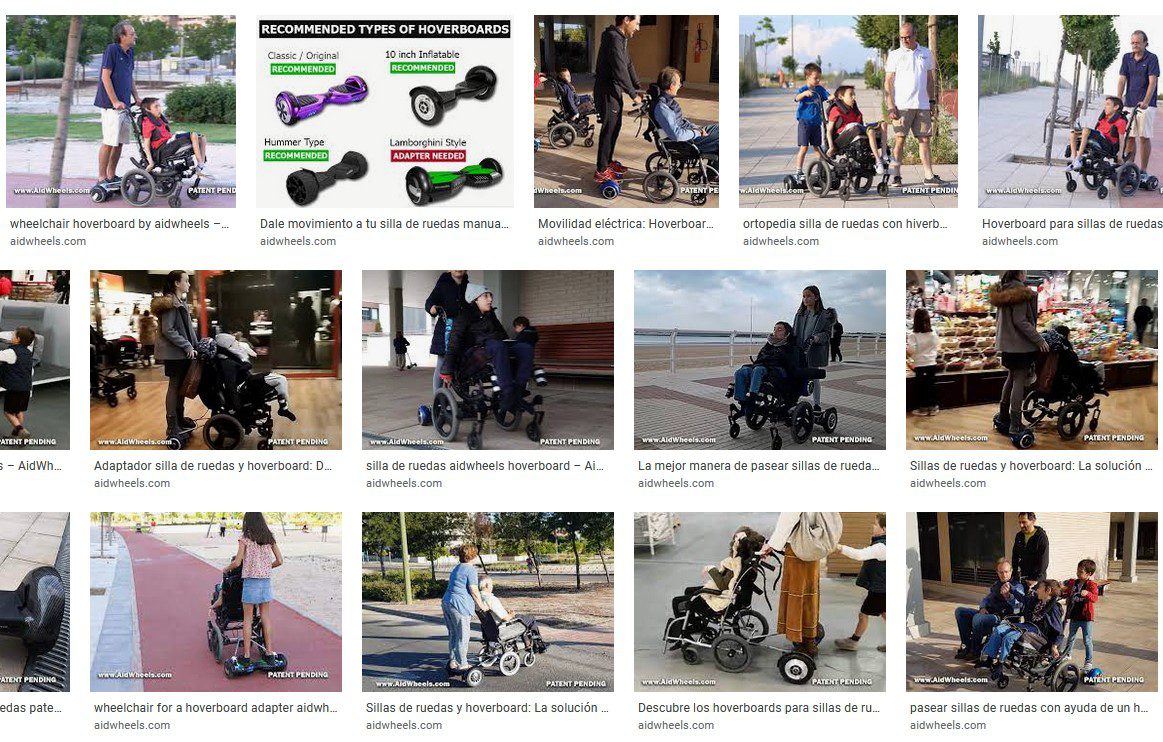Click 'Dale movimiento a tu silla de ruedas' title
Image resolution: width=1163 pixels, height=742 pixels.
click(384, 223)
